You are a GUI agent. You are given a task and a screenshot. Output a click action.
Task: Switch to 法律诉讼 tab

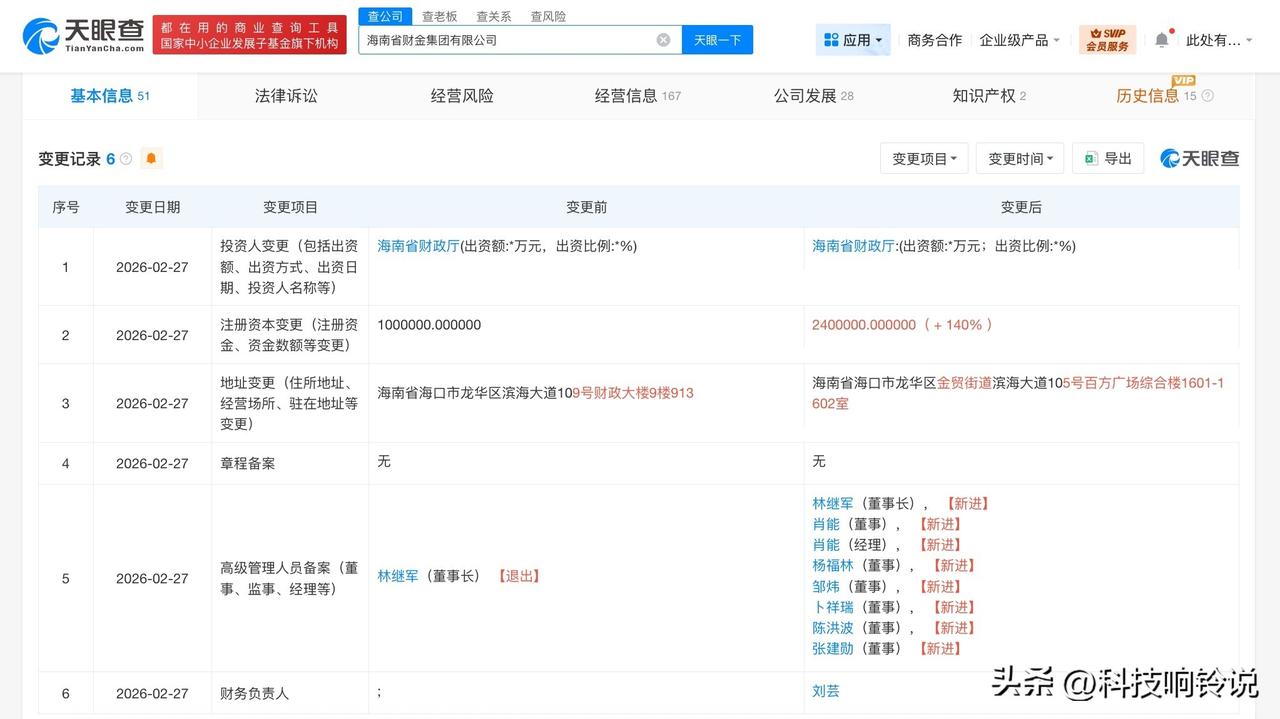point(286,96)
